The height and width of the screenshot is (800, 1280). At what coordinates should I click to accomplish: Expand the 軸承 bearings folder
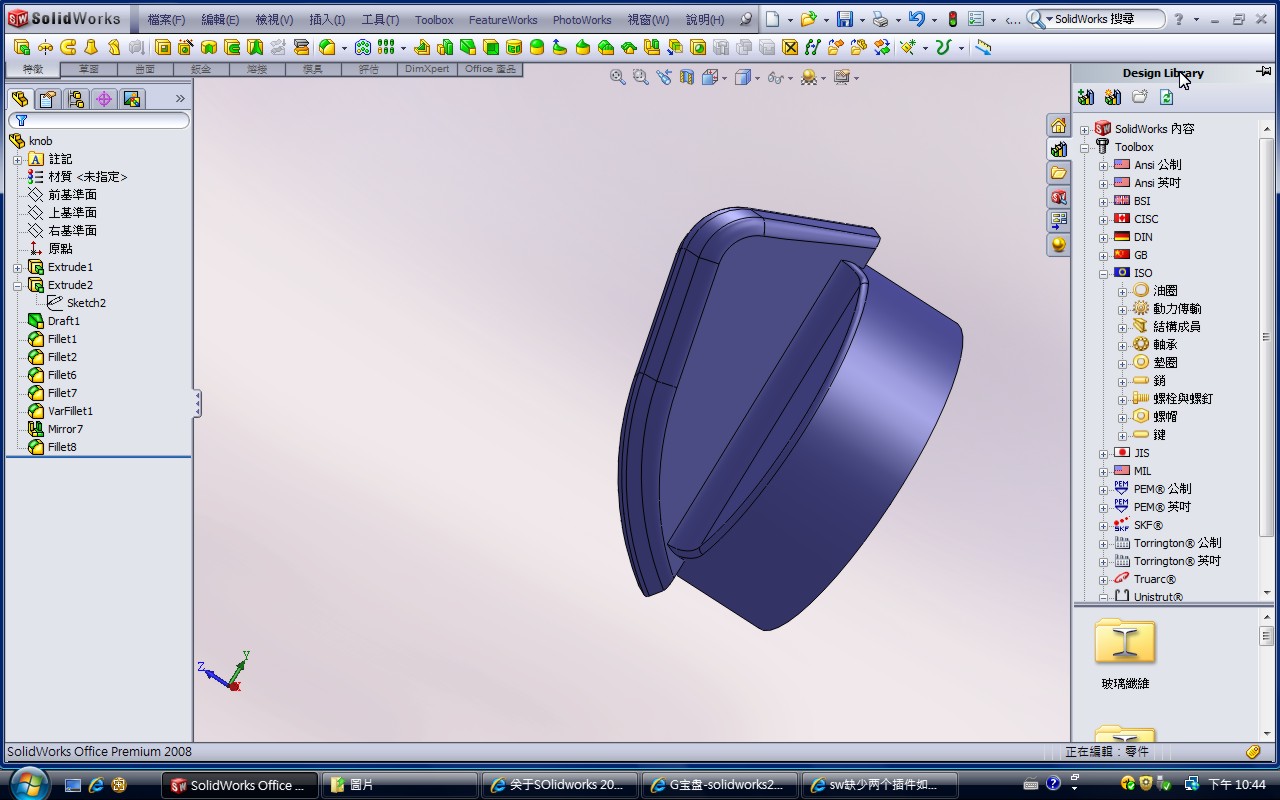pos(1122,345)
